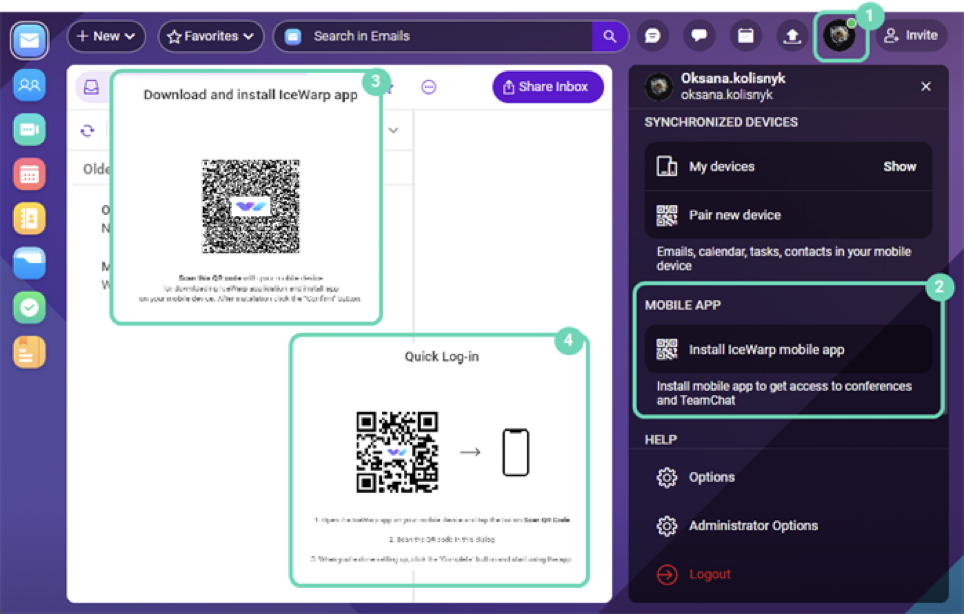Show My devices list
The width and height of the screenshot is (964, 614).
point(899,167)
